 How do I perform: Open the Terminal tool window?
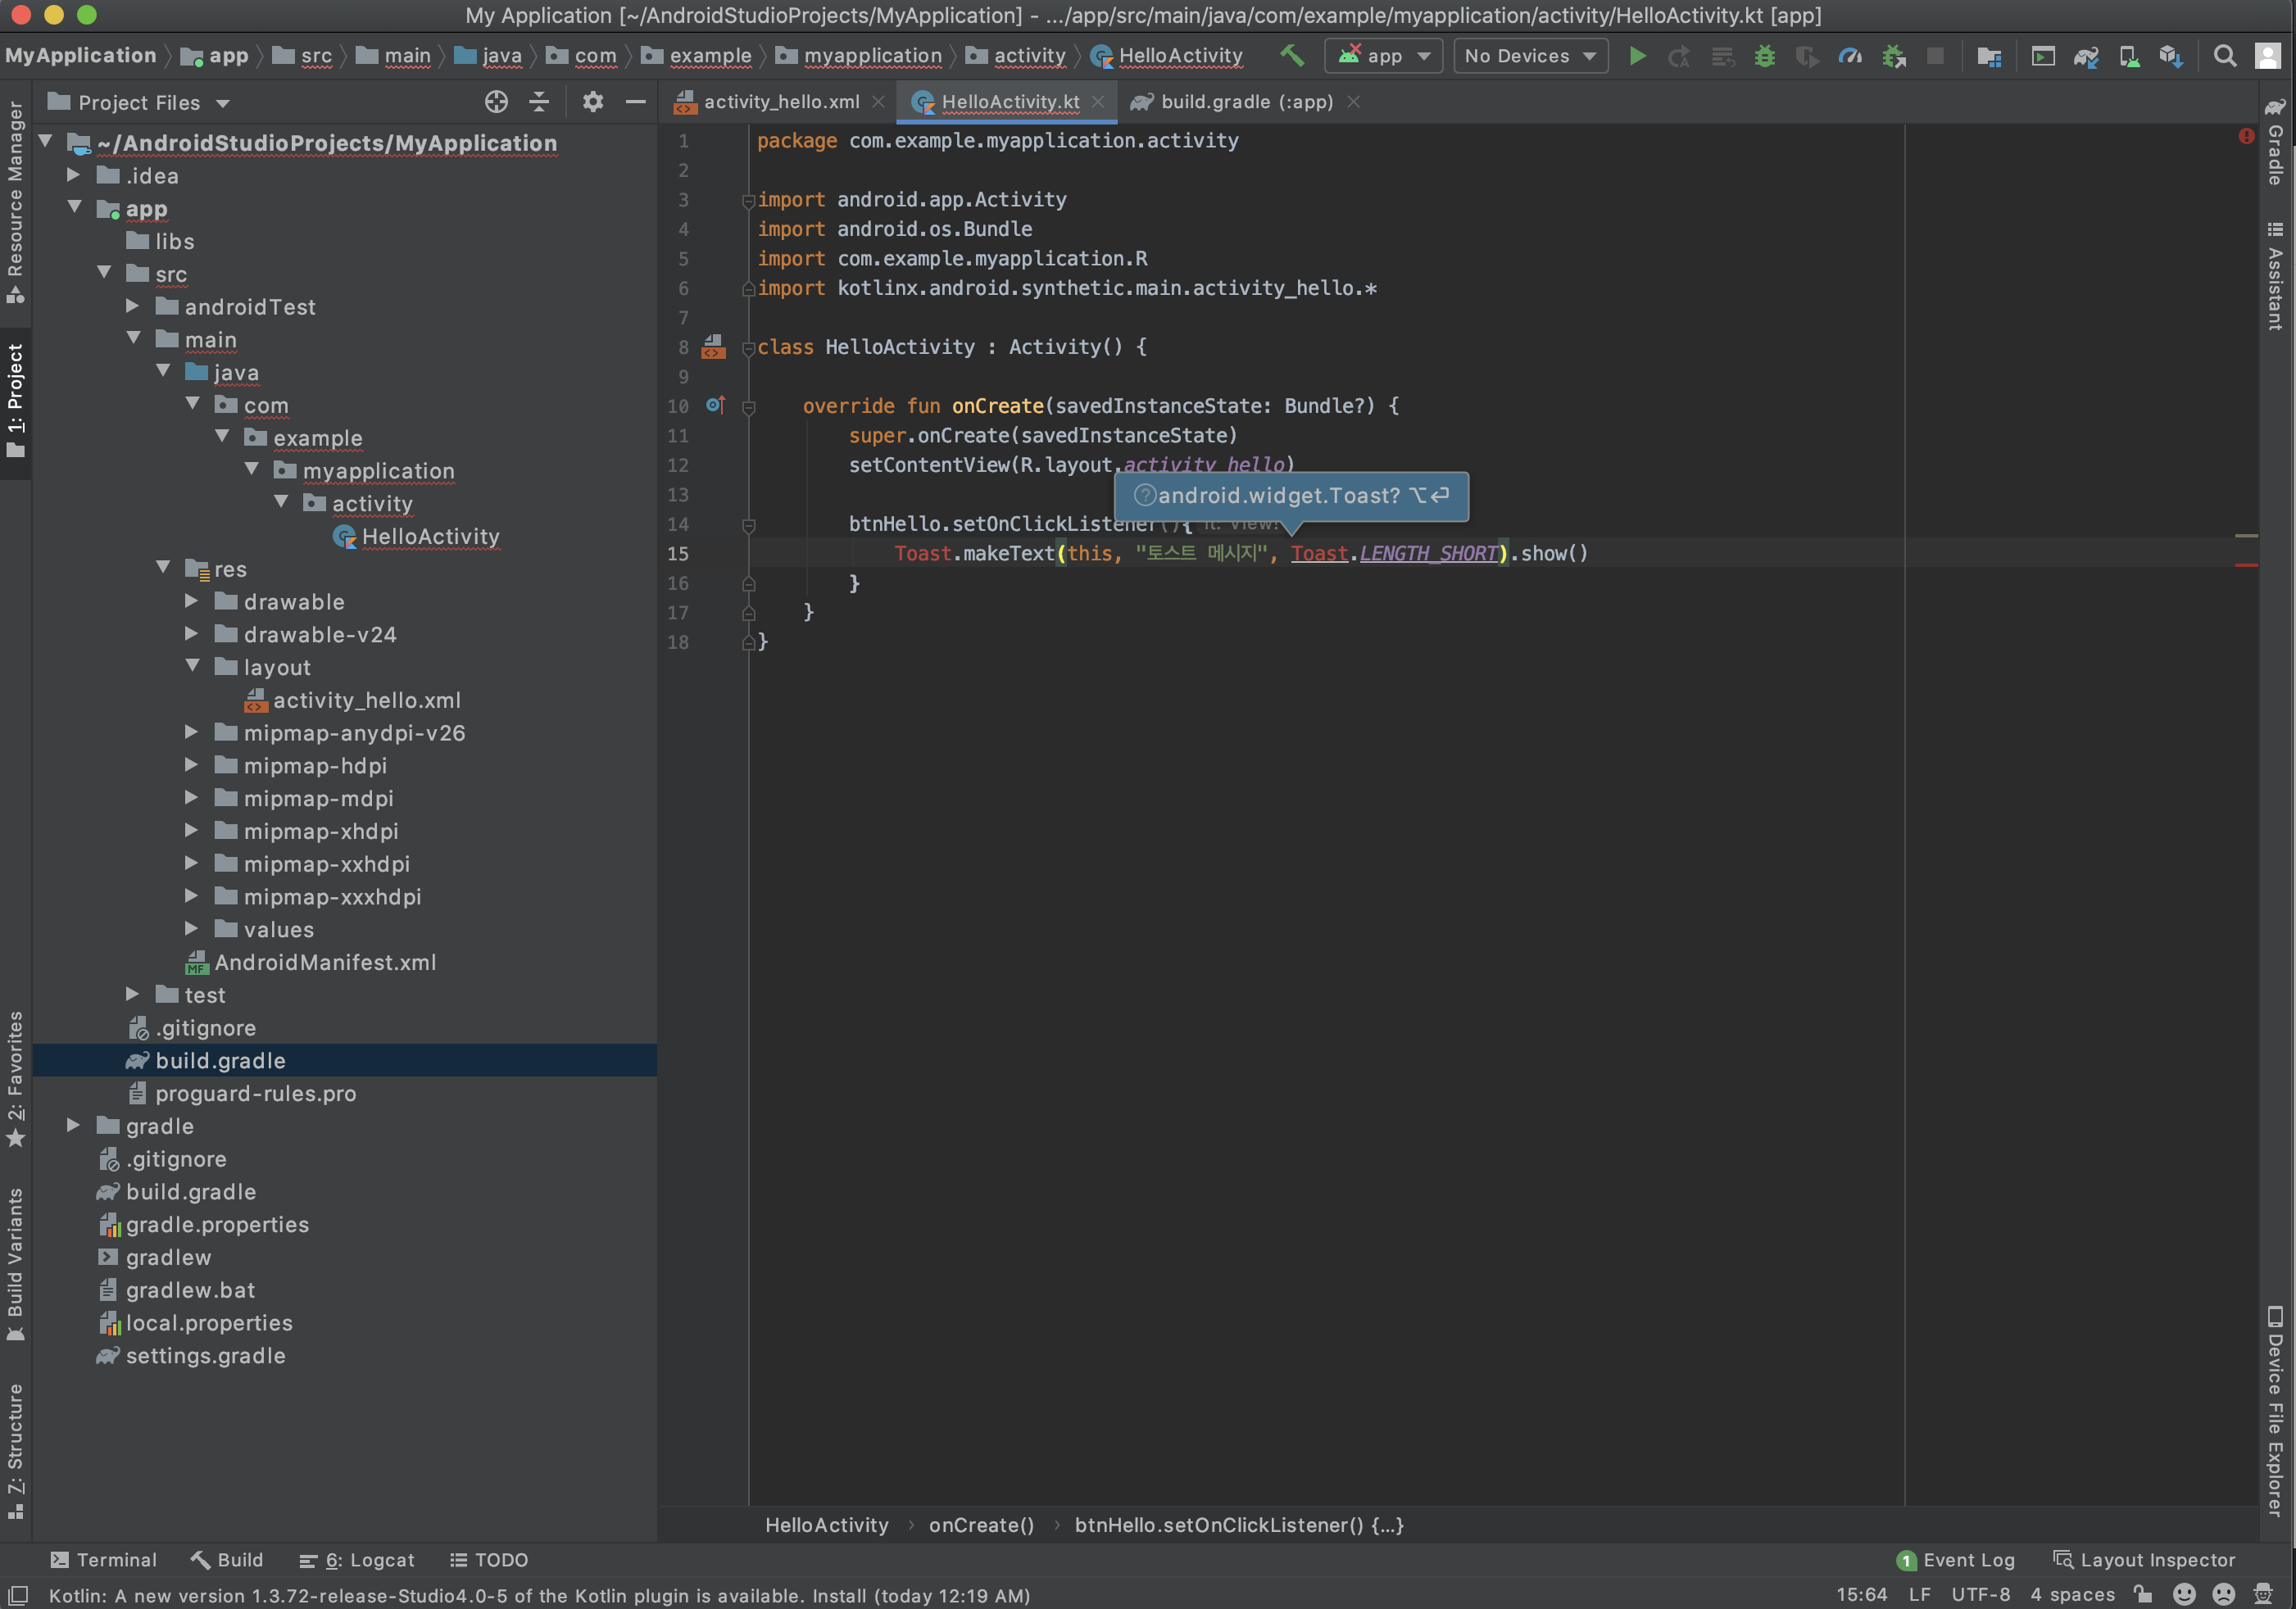click(x=104, y=1559)
